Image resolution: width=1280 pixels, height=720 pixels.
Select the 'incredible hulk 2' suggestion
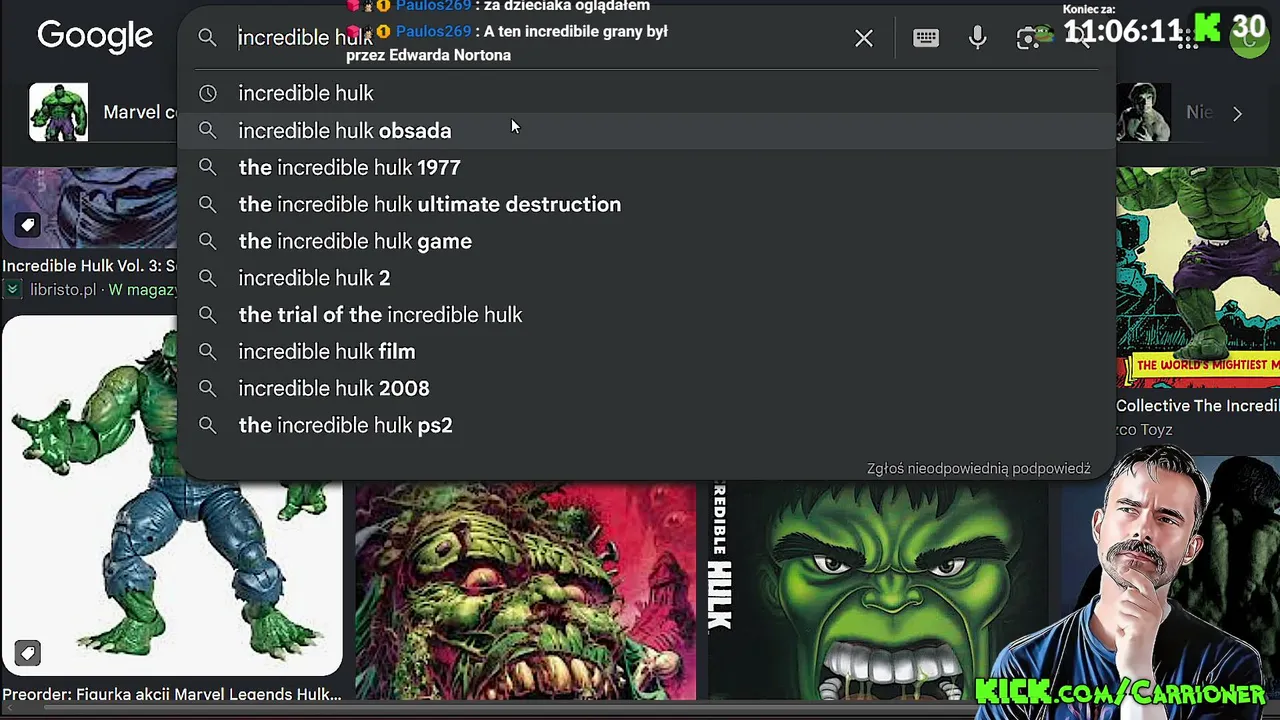[x=646, y=278]
